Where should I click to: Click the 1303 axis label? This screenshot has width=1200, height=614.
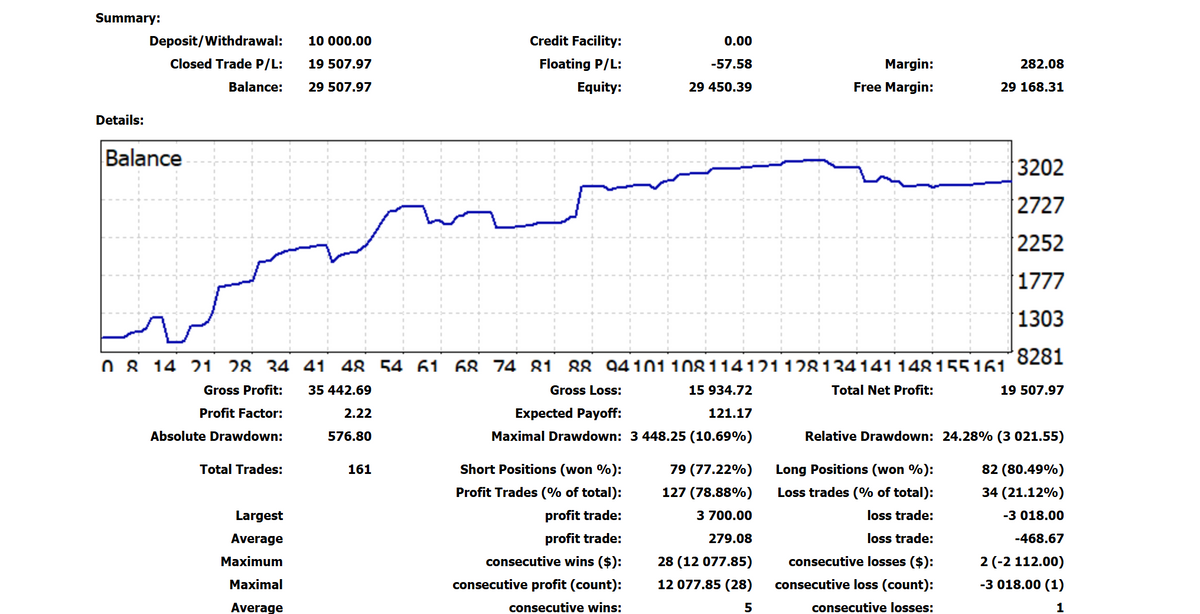1040,320
